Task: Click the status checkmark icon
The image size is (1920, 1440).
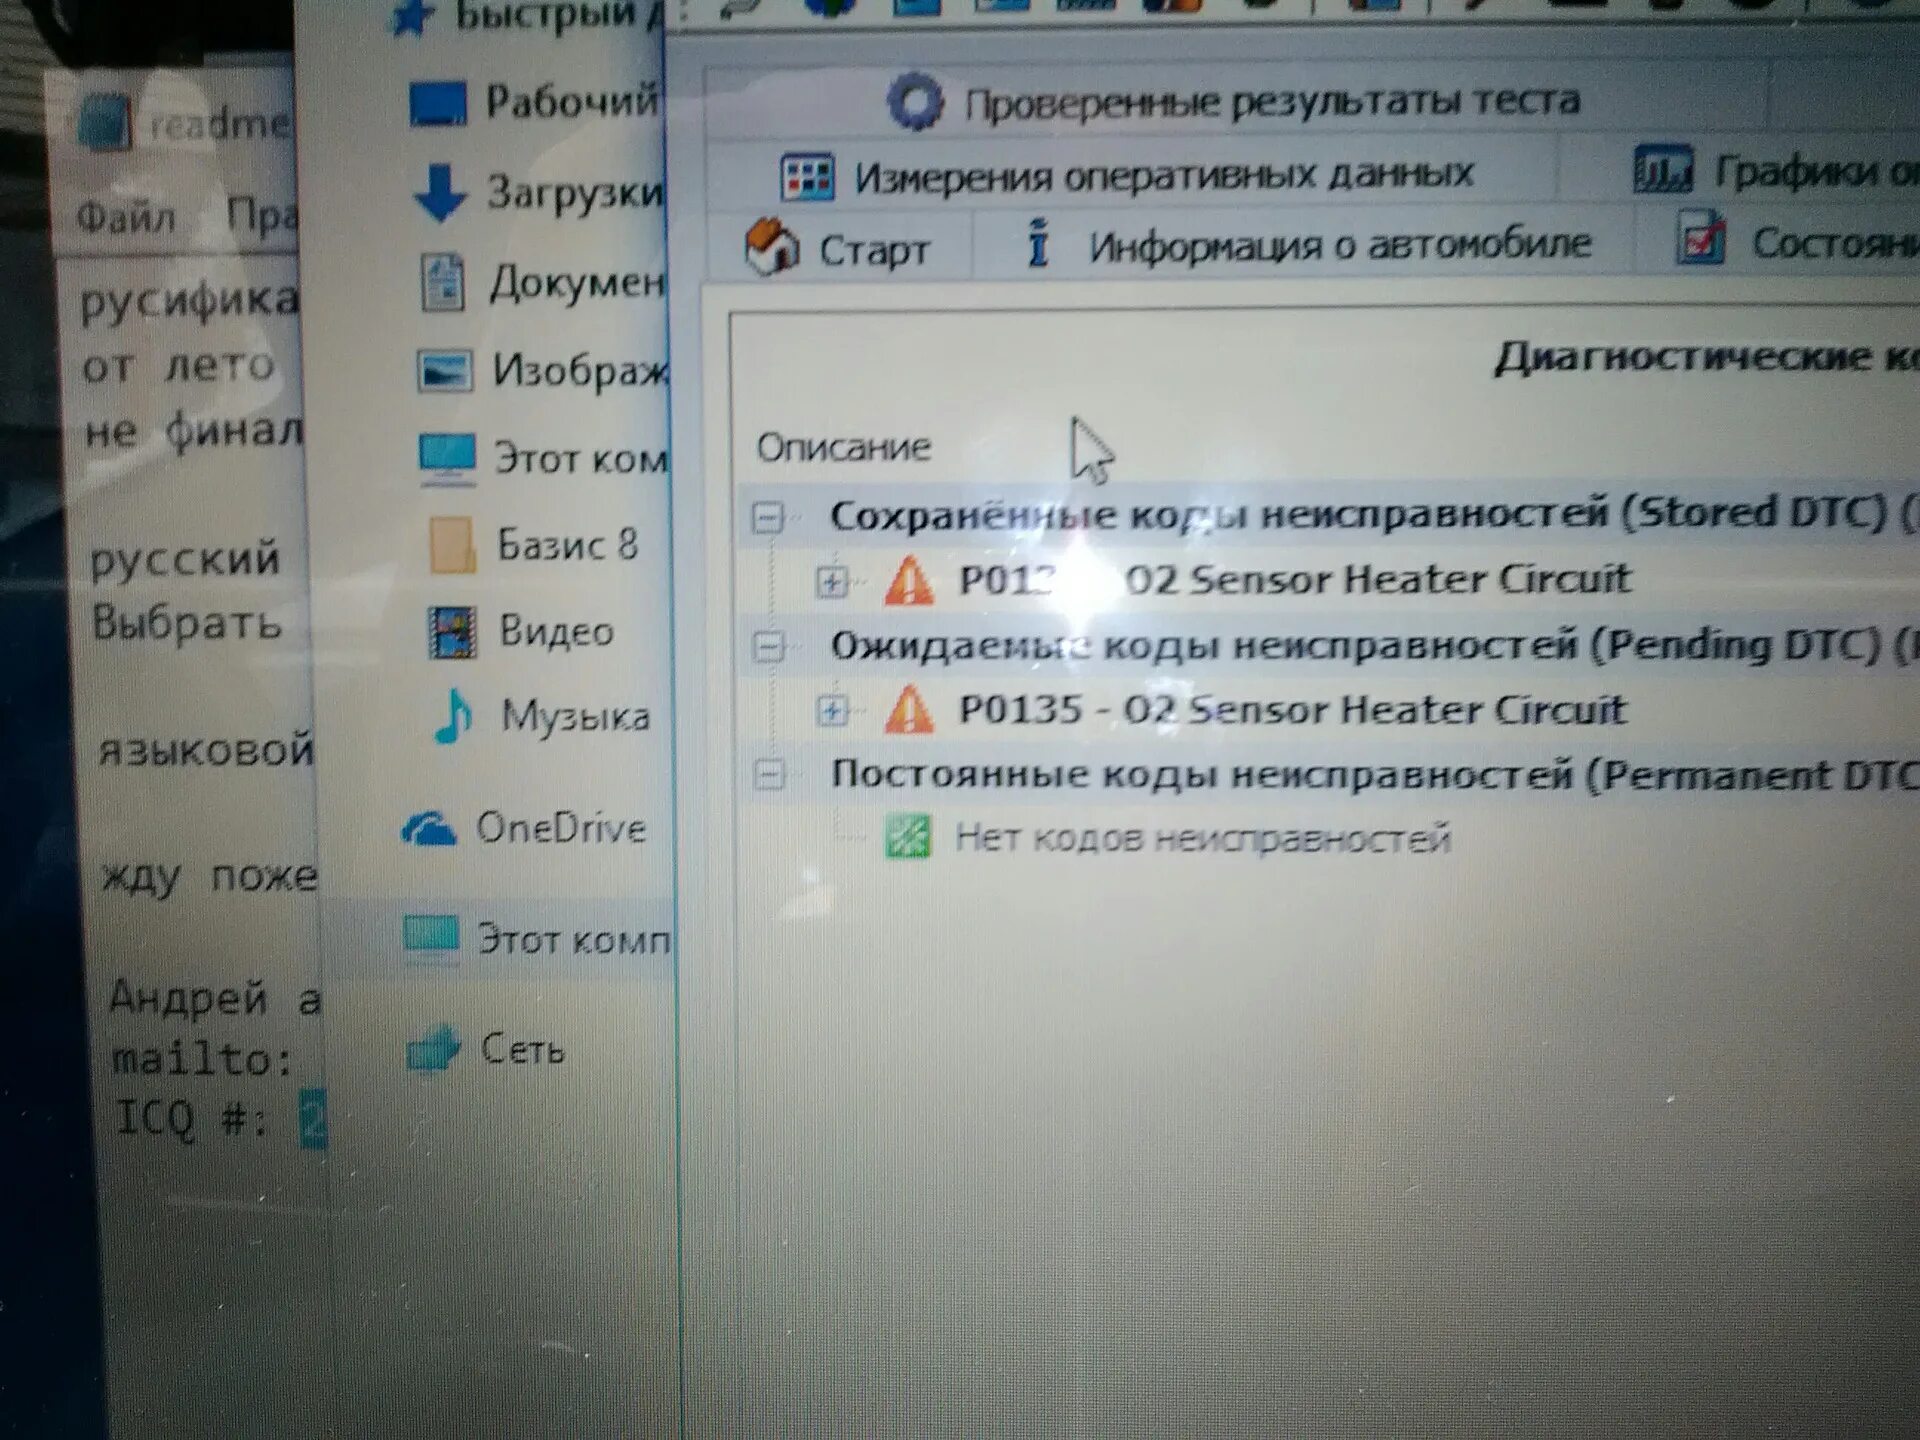Action: [x=1701, y=240]
